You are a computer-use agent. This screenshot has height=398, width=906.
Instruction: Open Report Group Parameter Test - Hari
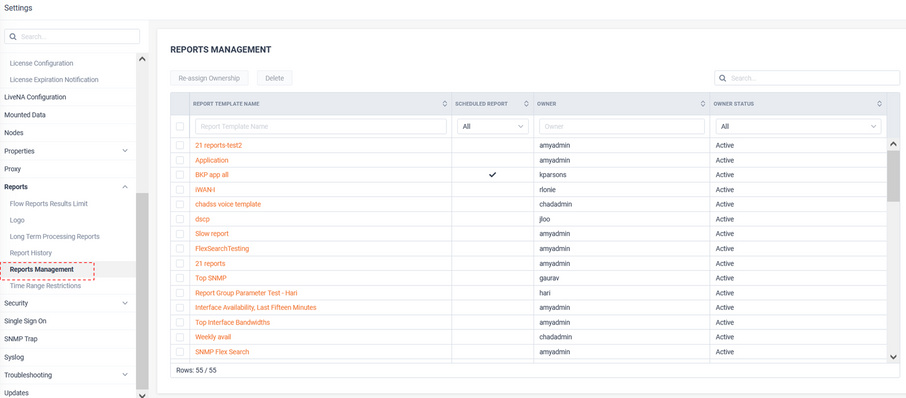click(x=246, y=293)
